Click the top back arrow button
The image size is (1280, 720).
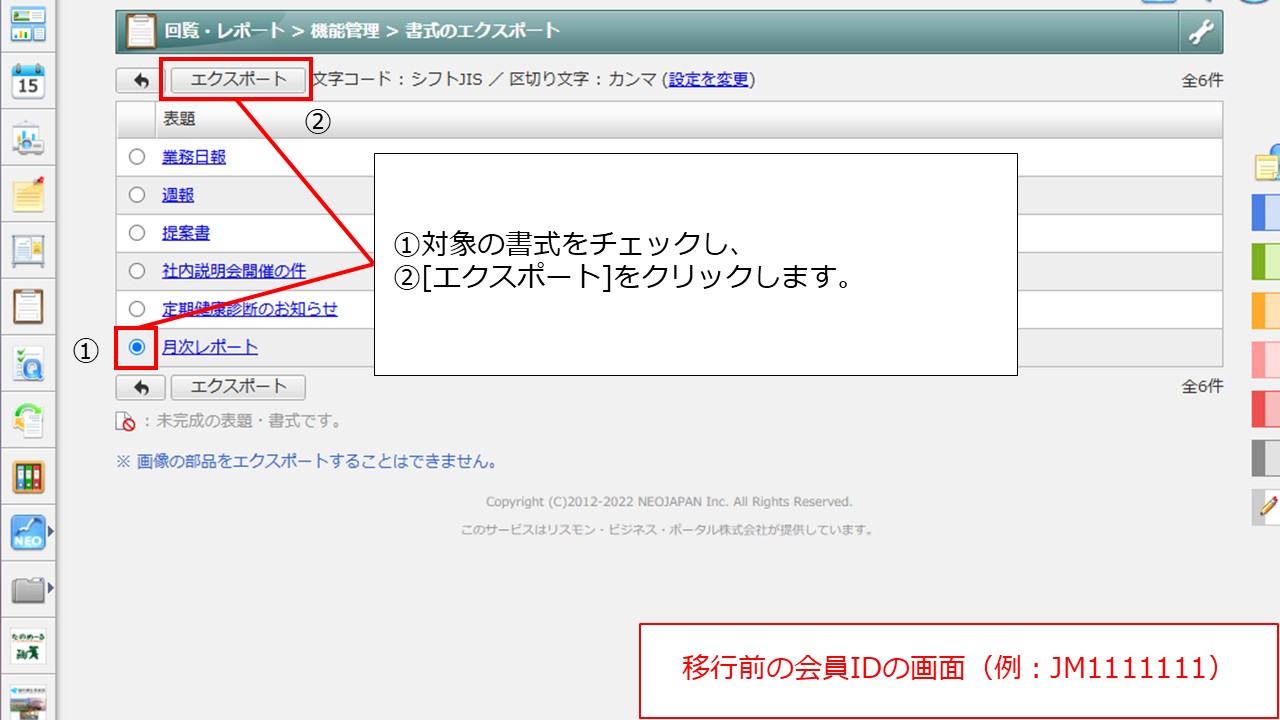point(141,81)
